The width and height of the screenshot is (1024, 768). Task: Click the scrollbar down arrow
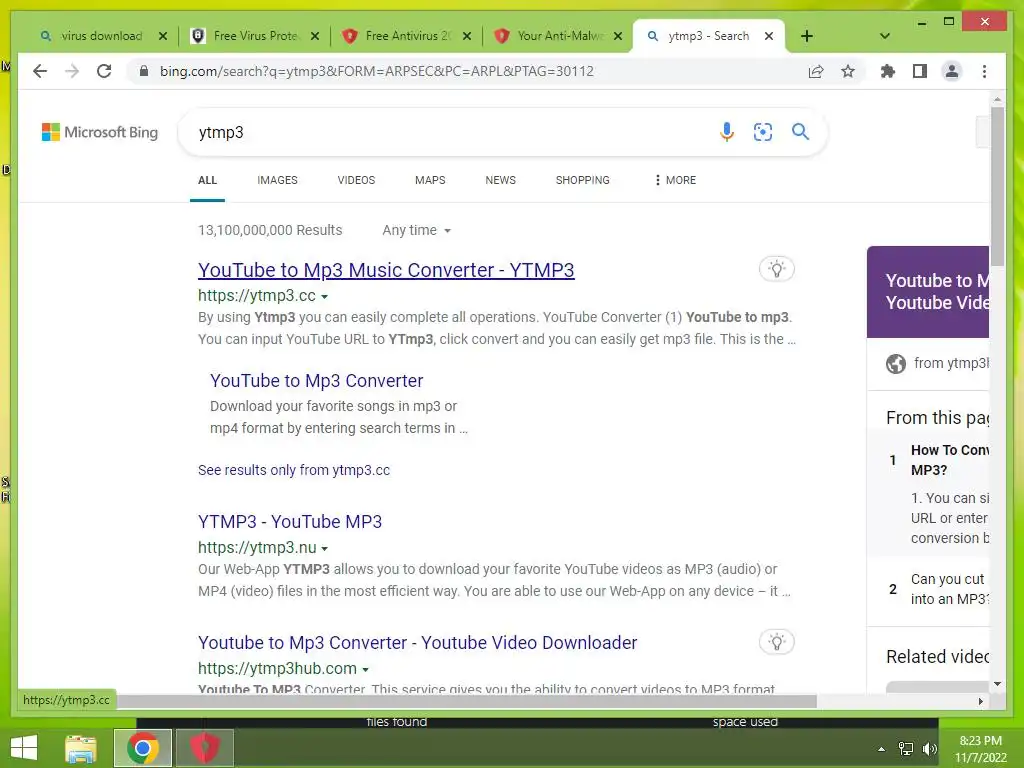pos(997,684)
